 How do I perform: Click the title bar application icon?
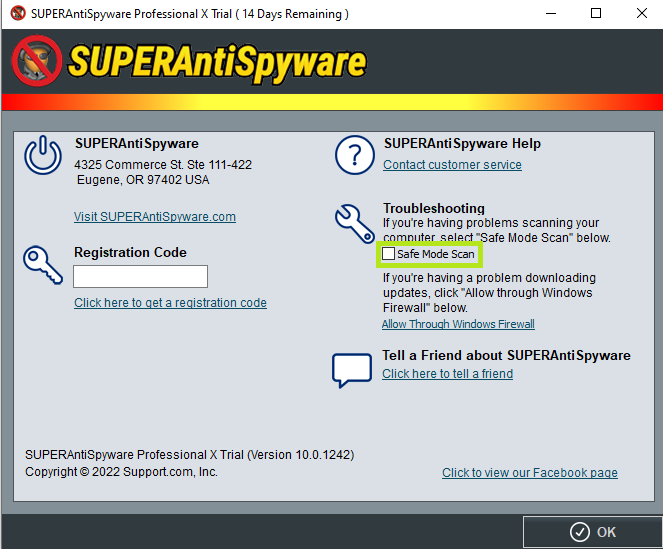[x=18, y=14]
